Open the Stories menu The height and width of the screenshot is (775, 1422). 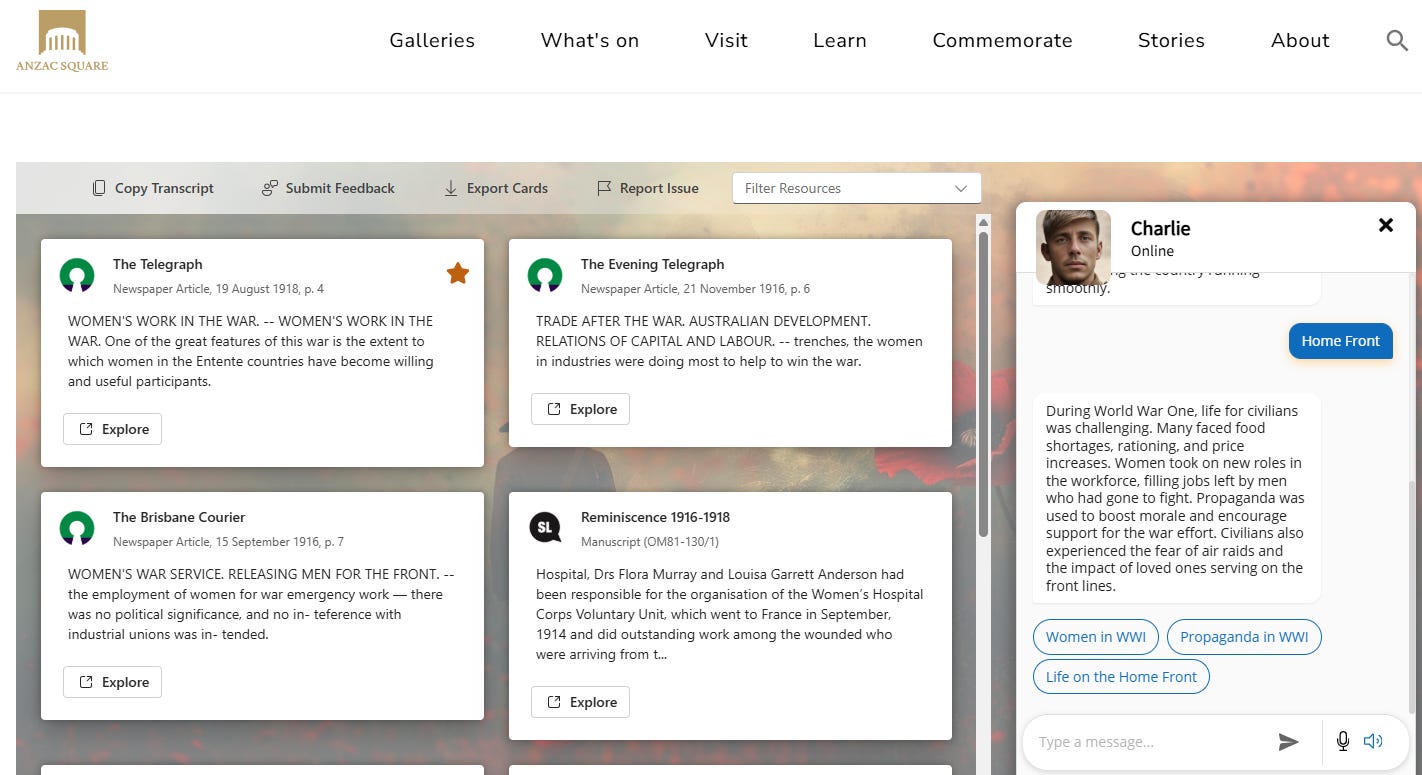pyautogui.click(x=1171, y=41)
